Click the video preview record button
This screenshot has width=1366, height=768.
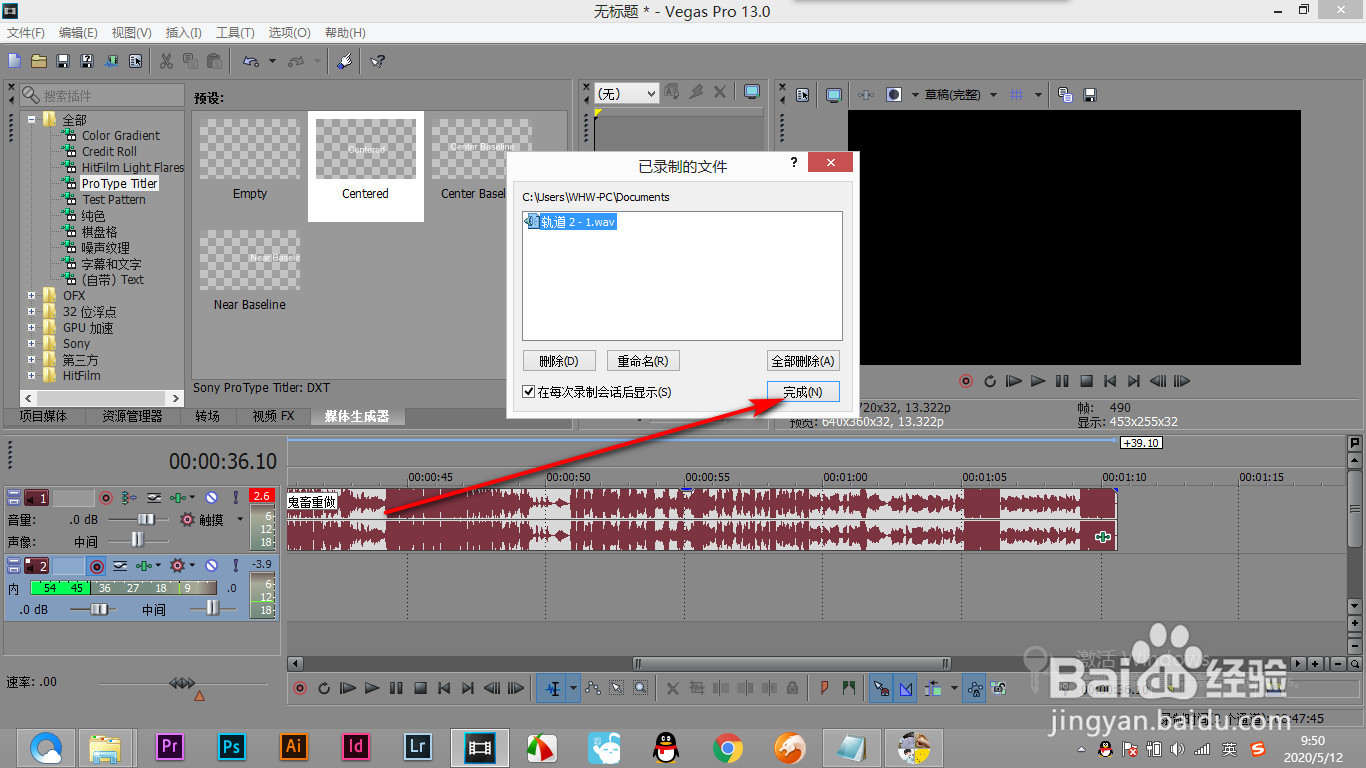click(966, 381)
